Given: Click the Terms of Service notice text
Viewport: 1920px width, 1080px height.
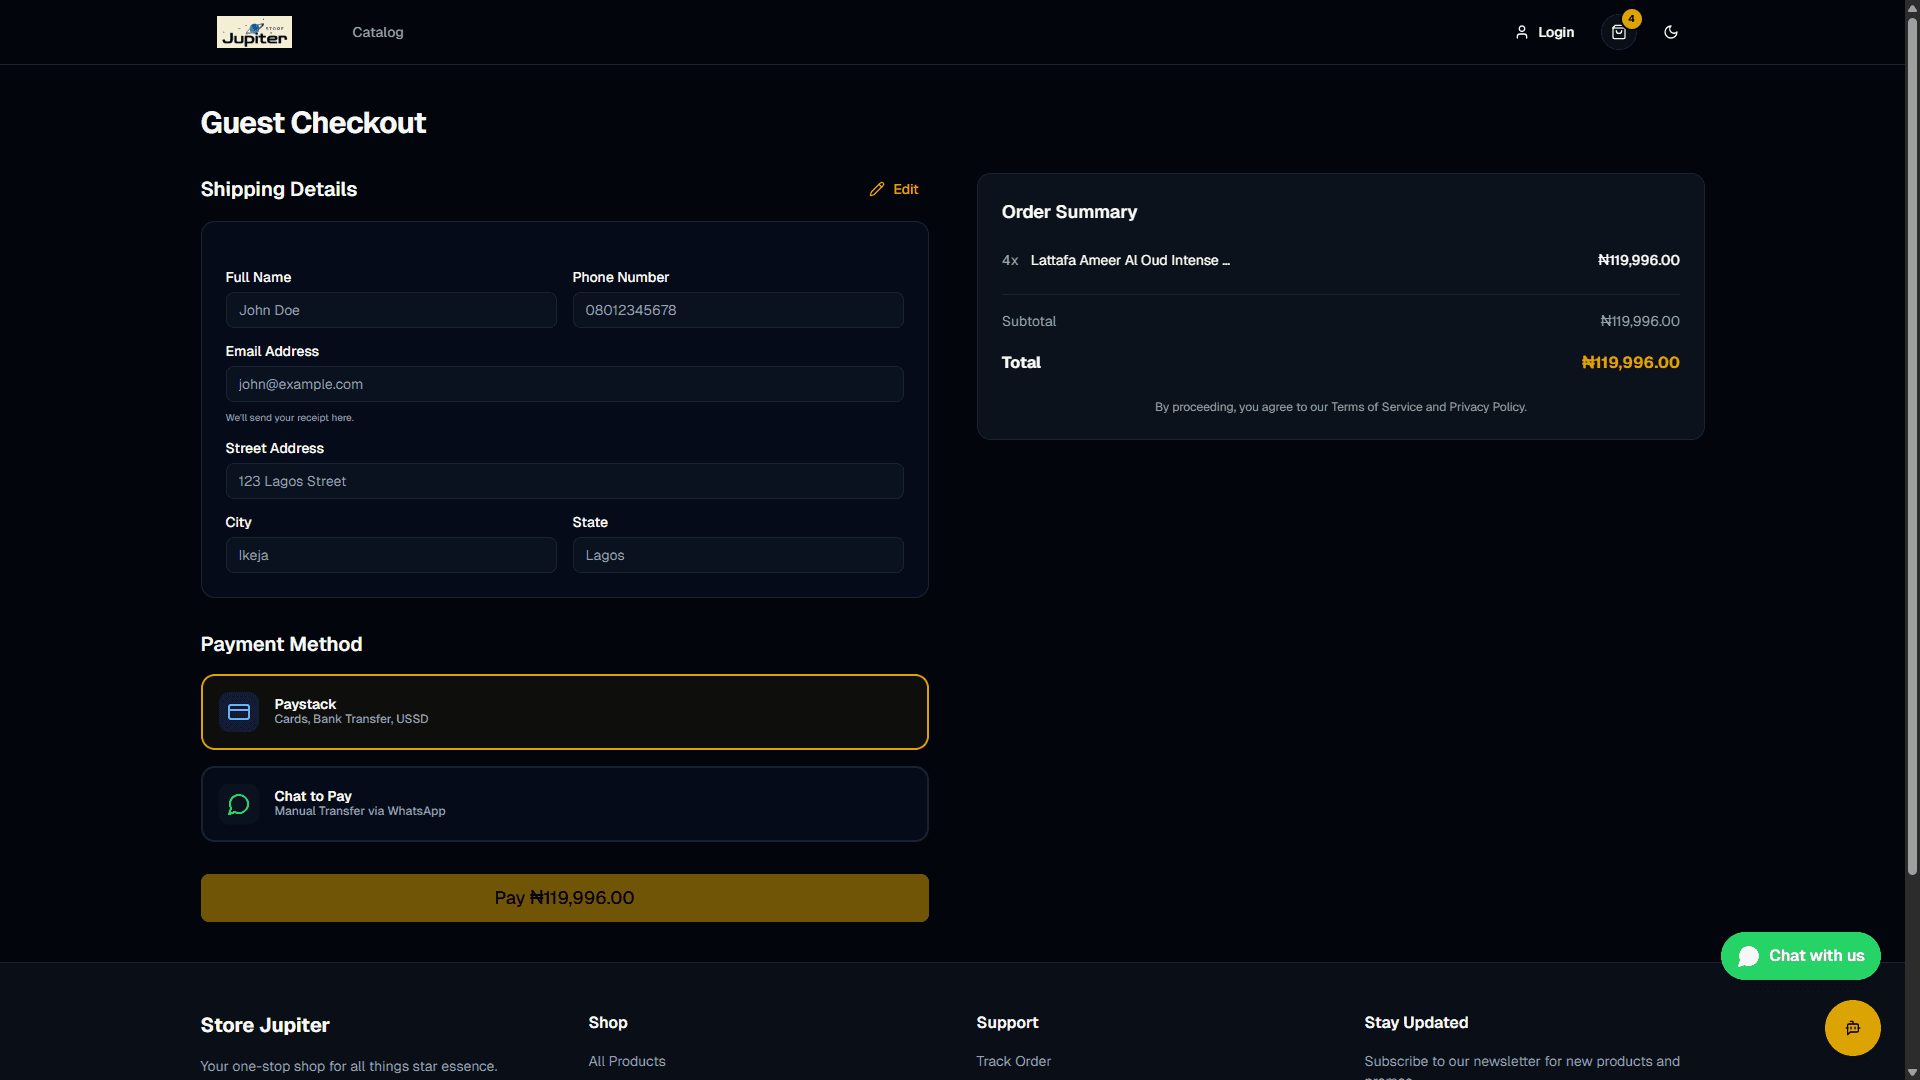Looking at the screenshot, I should (x=1340, y=407).
